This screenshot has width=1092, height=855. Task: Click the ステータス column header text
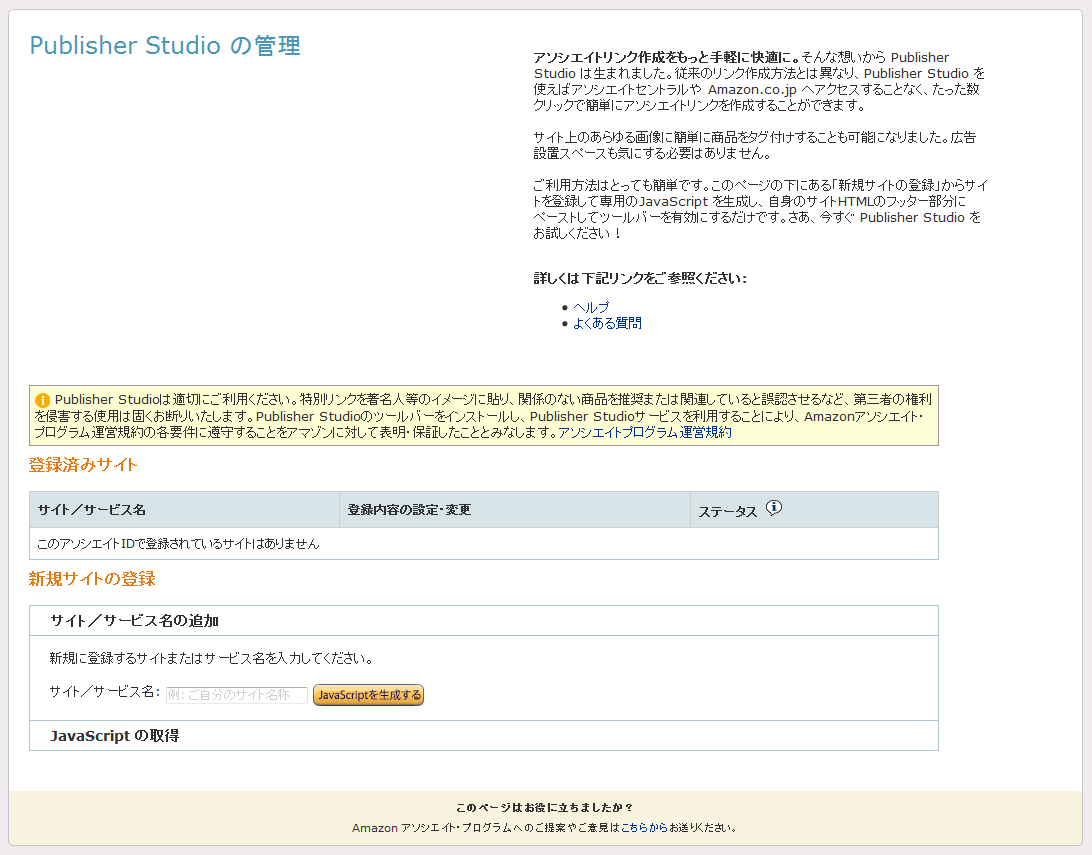[x=728, y=512]
